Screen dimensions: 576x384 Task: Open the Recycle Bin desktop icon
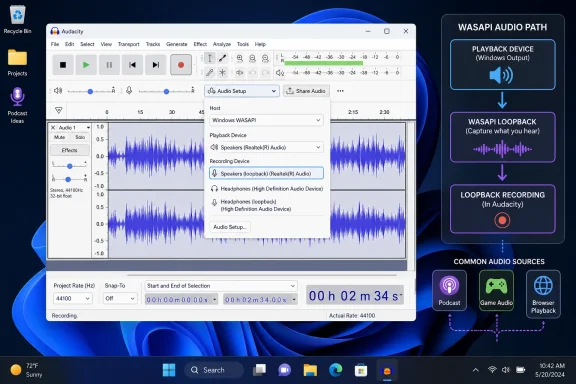tap(17, 19)
